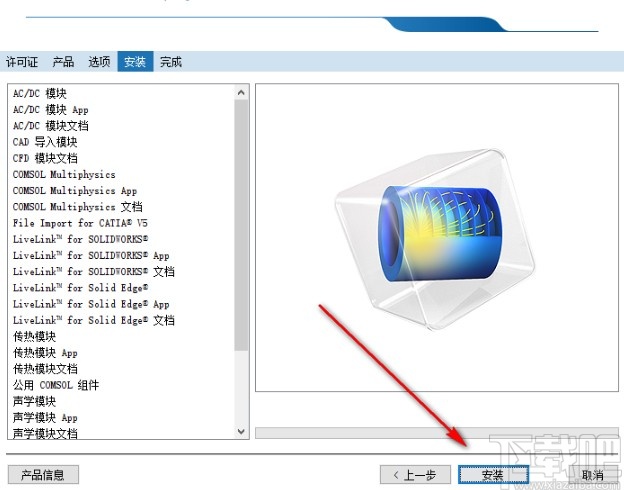Switch to the 完成 tab
624x490 pixels.
(171, 62)
